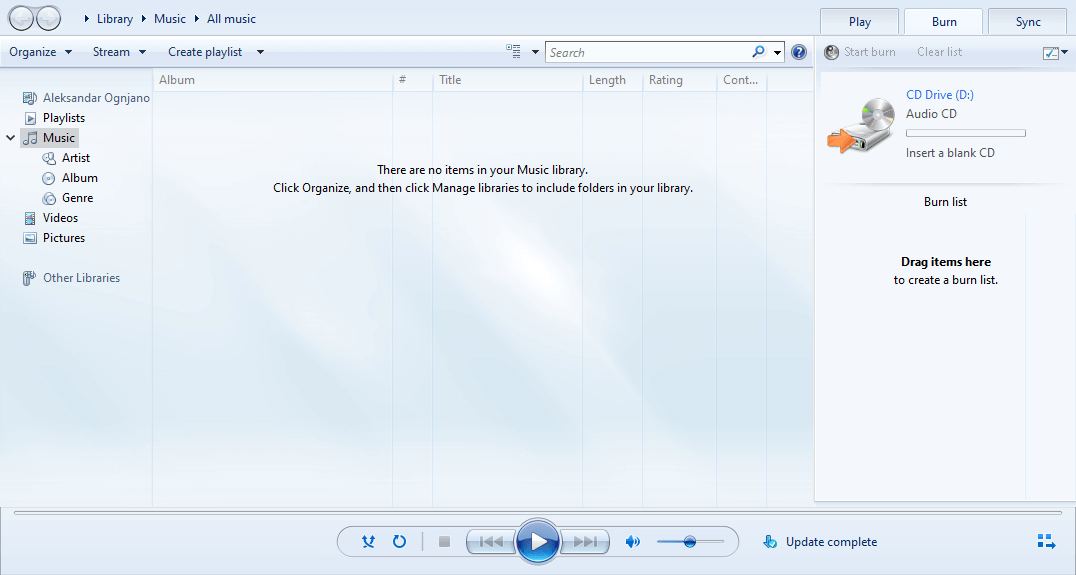Open the Stream dropdown menu
This screenshot has width=1076, height=575.
[119, 52]
